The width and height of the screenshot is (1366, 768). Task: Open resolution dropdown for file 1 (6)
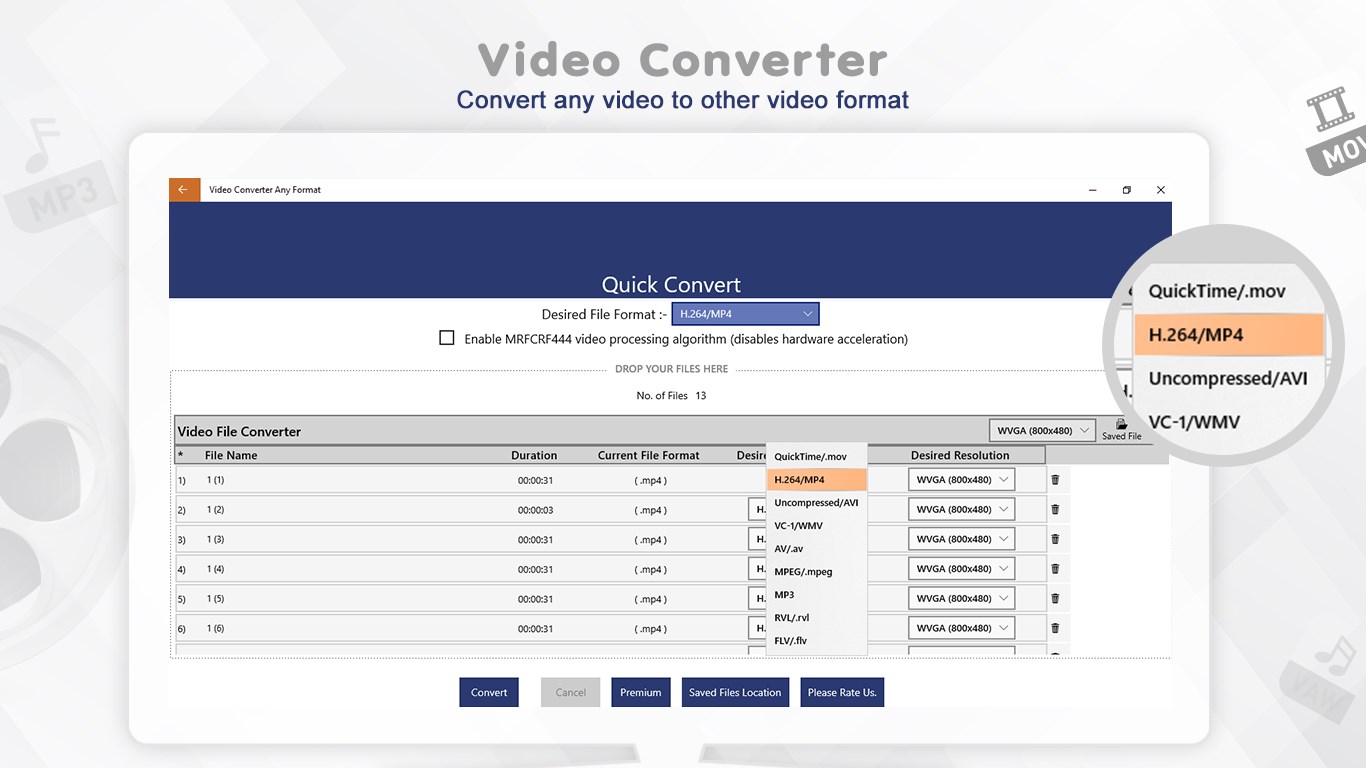(961, 628)
